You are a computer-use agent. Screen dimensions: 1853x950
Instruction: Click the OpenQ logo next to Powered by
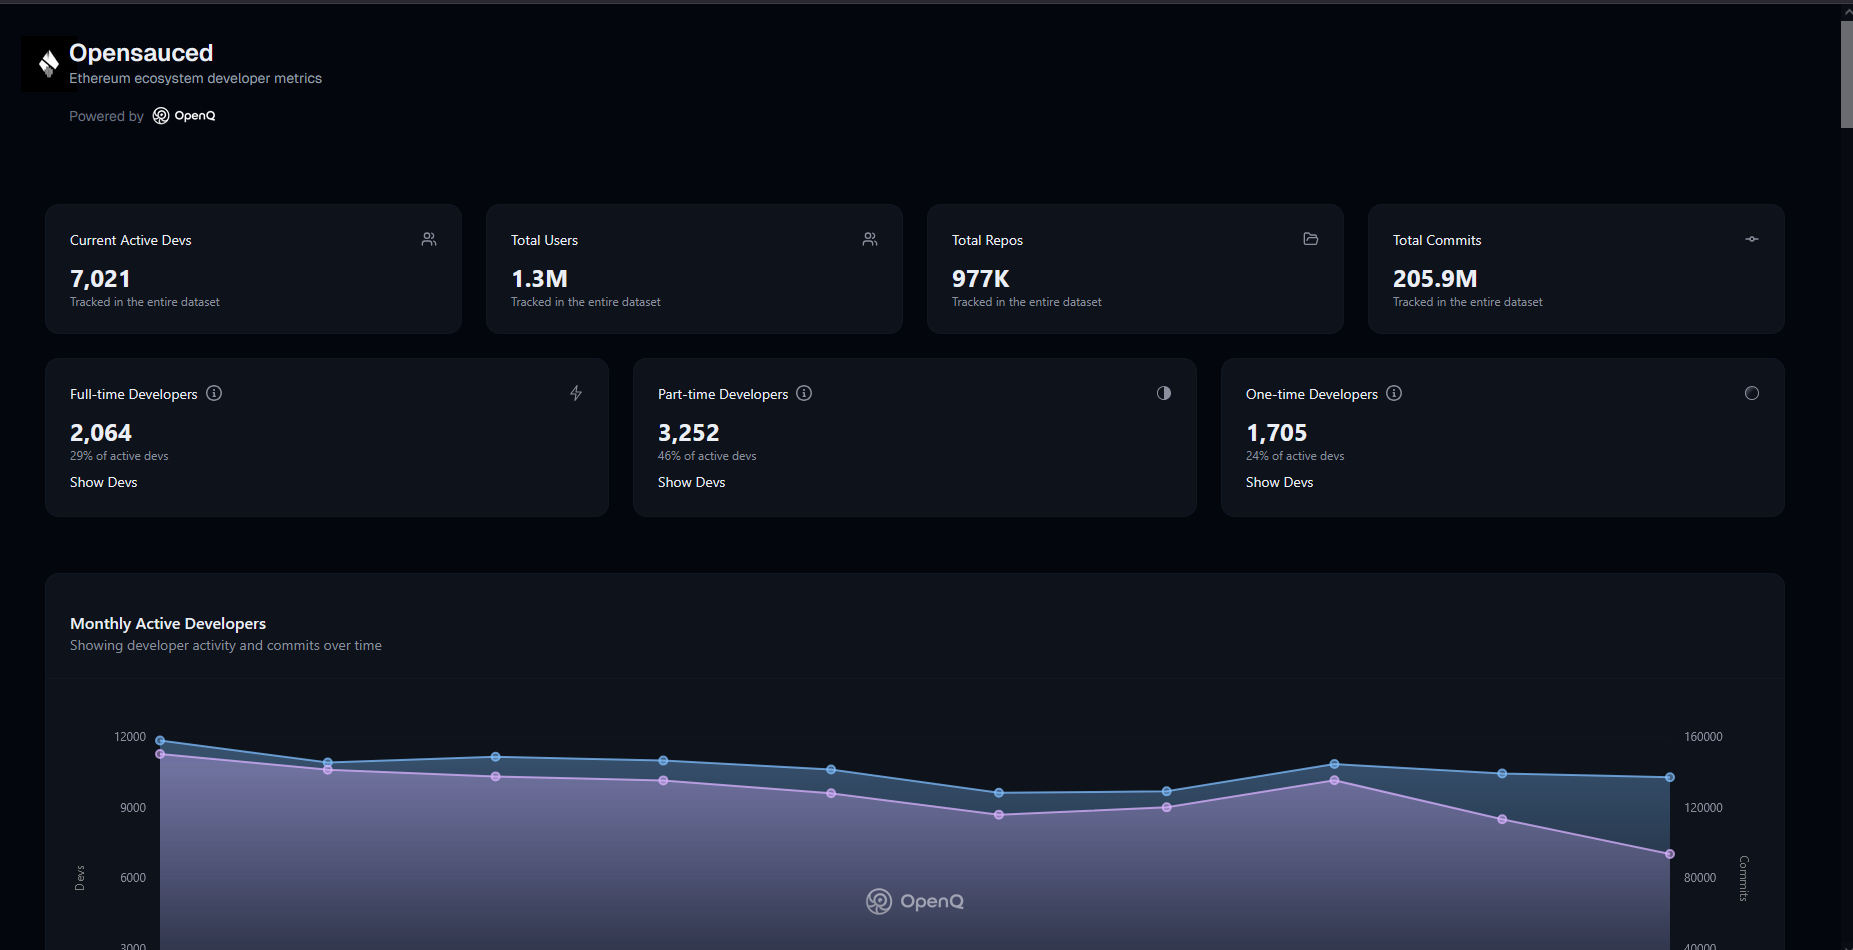(184, 115)
